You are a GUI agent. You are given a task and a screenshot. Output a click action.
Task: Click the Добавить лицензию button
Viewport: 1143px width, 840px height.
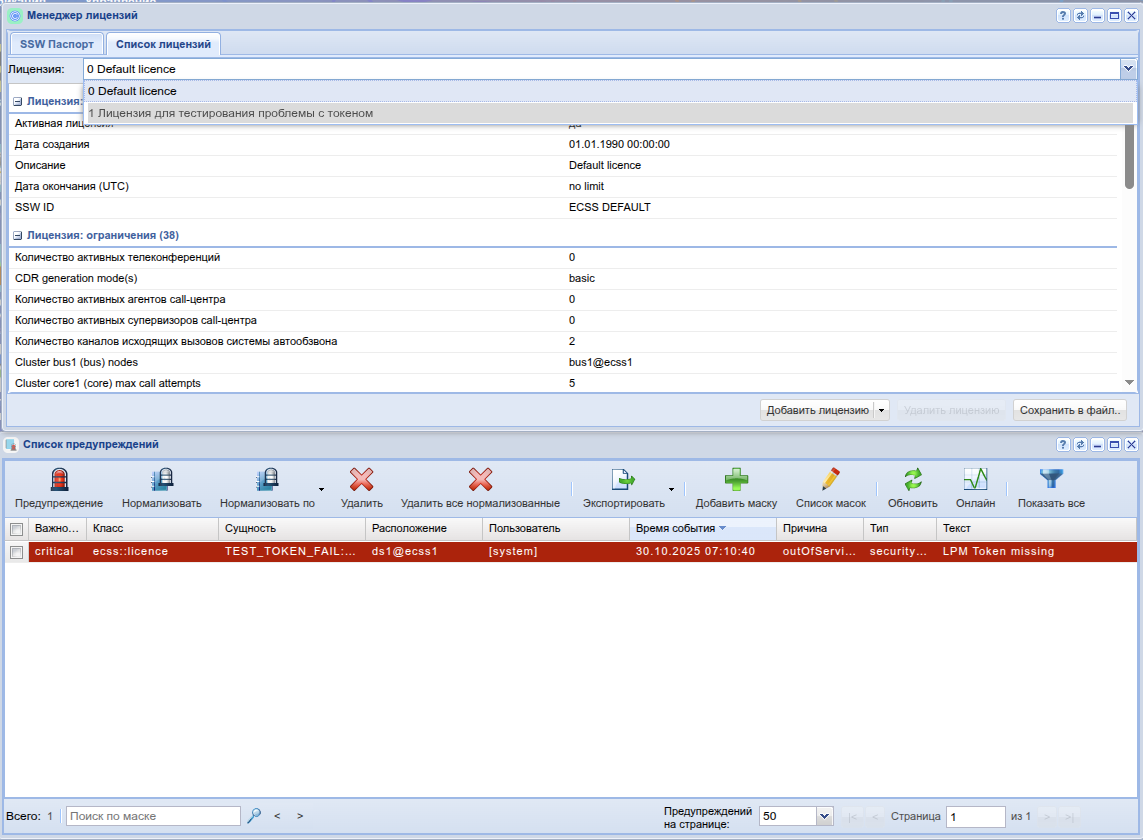click(817, 411)
